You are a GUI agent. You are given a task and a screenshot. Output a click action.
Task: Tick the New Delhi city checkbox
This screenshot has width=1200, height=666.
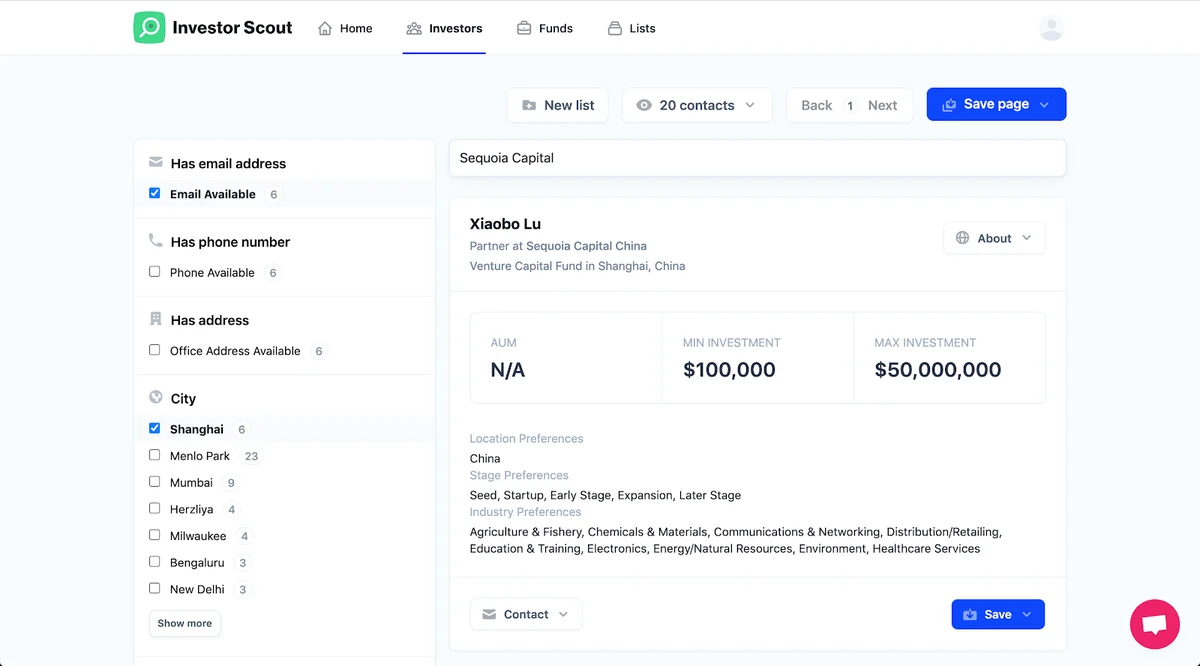pyautogui.click(x=154, y=588)
